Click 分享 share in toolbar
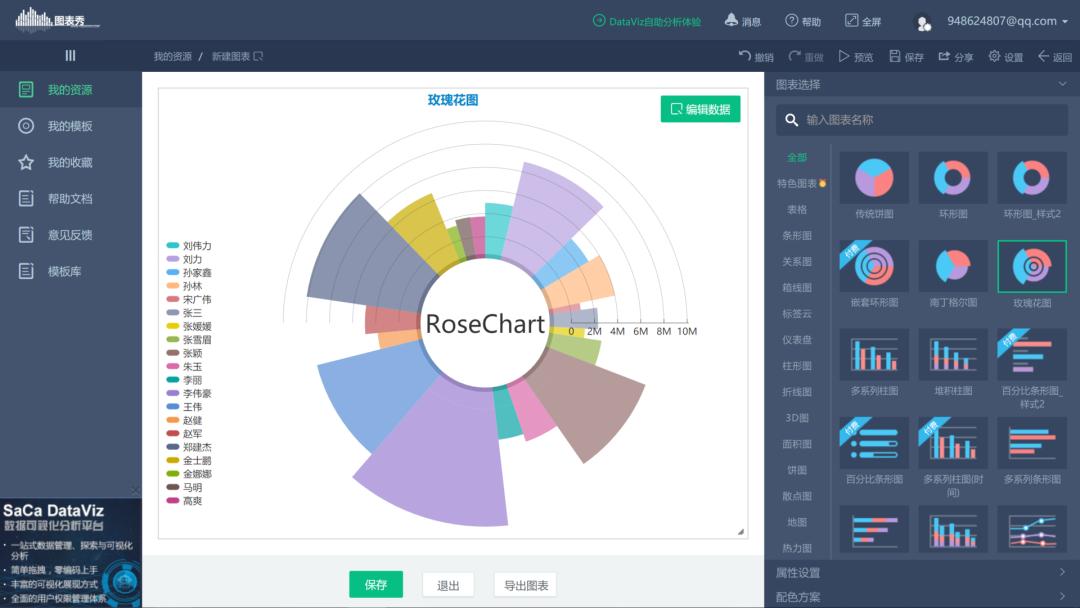 (x=955, y=56)
